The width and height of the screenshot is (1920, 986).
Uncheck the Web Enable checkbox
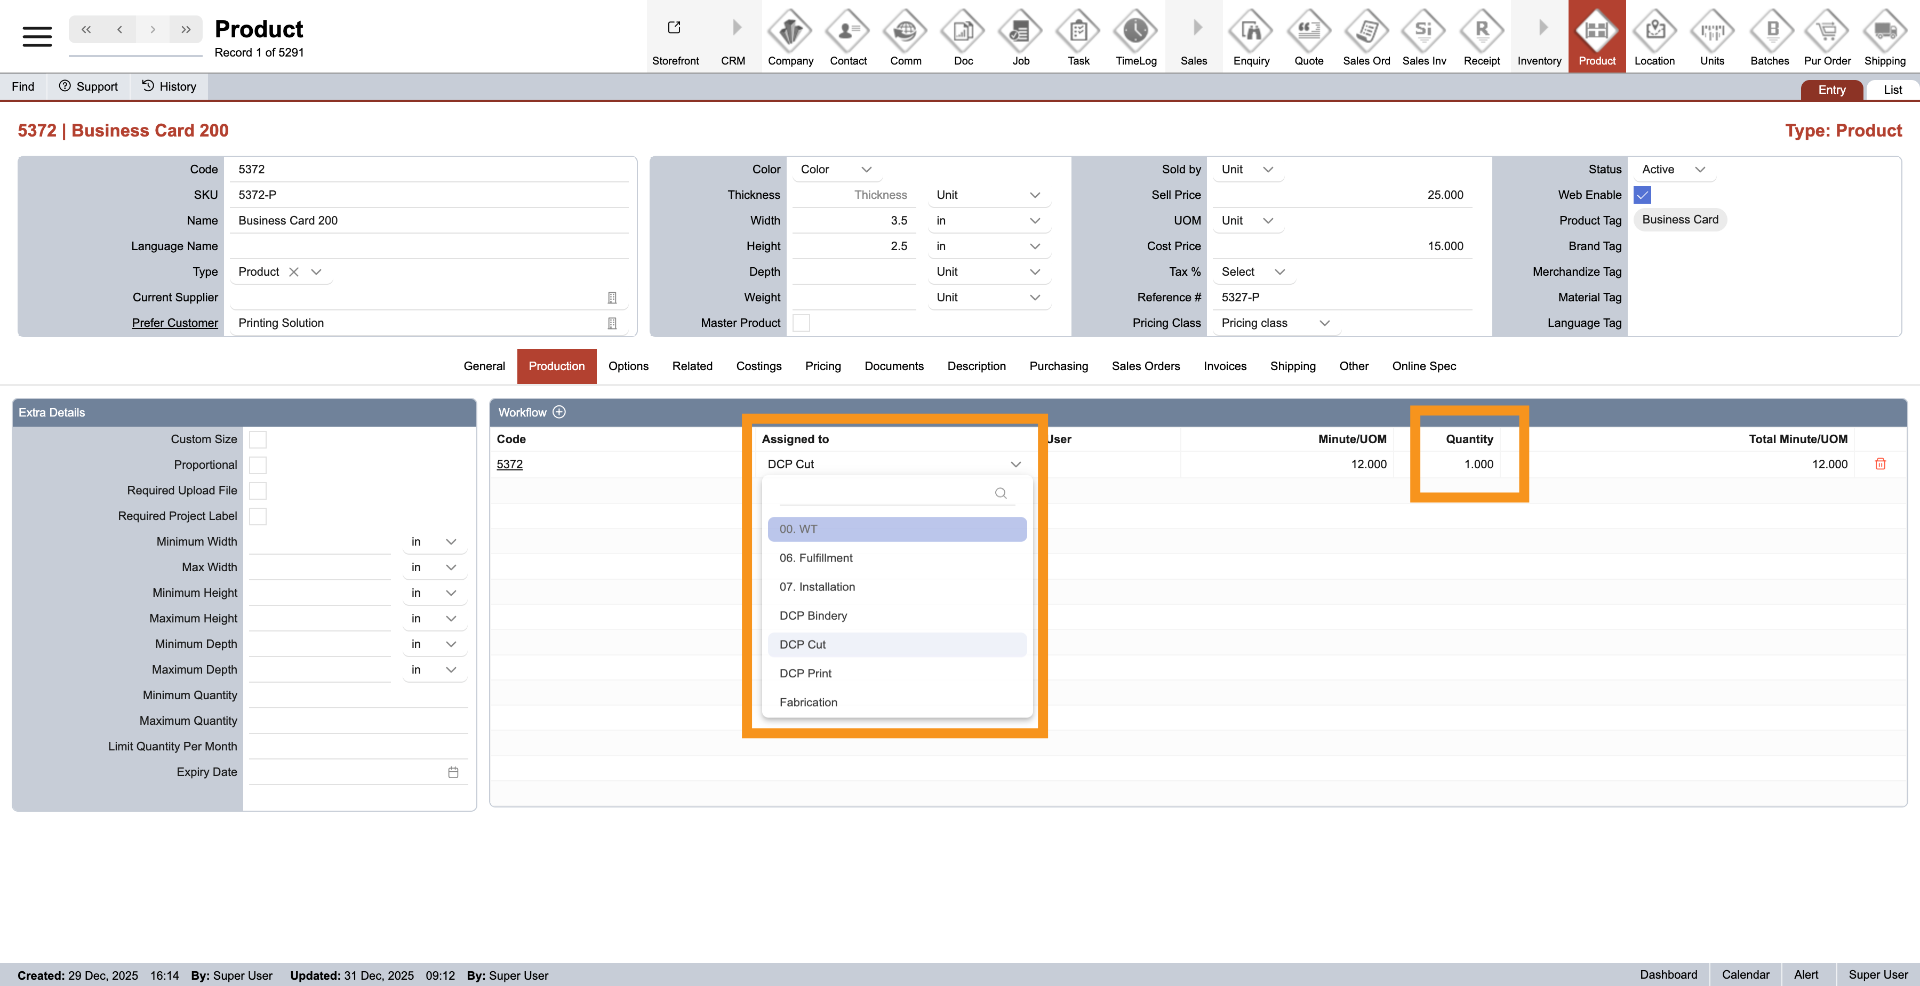pos(1642,195)
